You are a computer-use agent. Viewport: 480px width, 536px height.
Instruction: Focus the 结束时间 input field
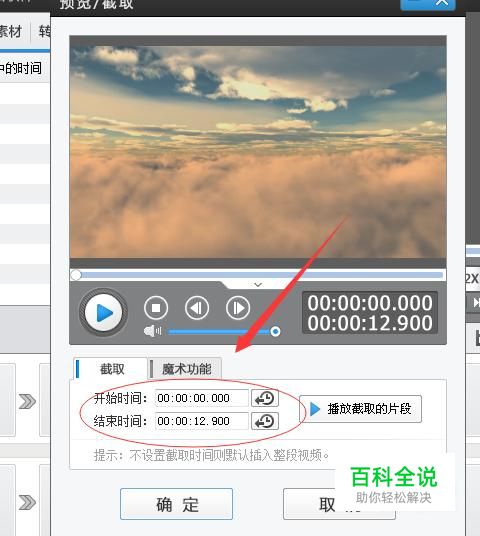(x=201, y=421)
